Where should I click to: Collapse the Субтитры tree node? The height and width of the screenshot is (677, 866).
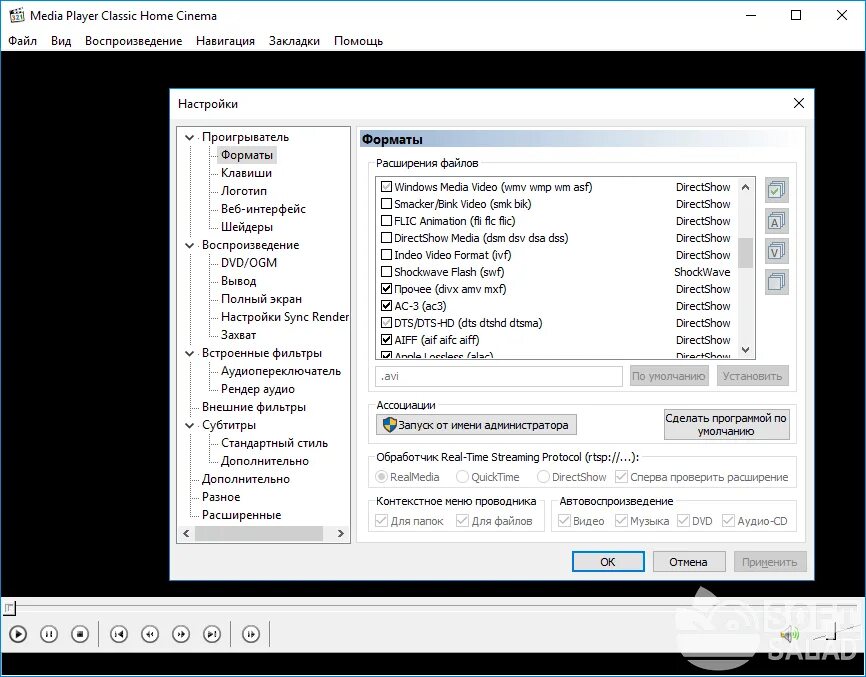coord(189,425)
